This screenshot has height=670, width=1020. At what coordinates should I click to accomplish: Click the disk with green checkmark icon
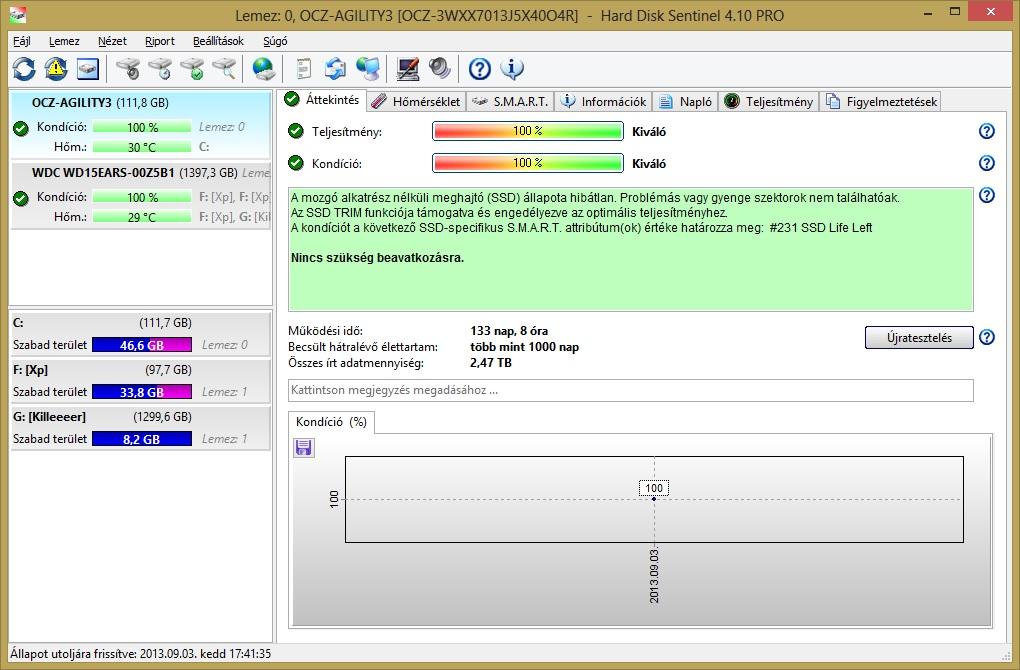[x=192, y=69]
